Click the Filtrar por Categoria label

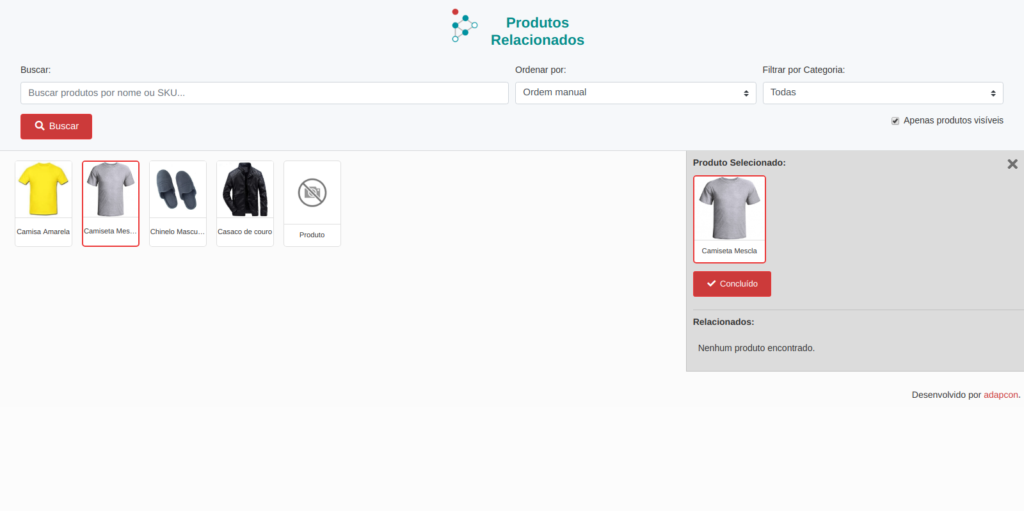tap(804, 69)
